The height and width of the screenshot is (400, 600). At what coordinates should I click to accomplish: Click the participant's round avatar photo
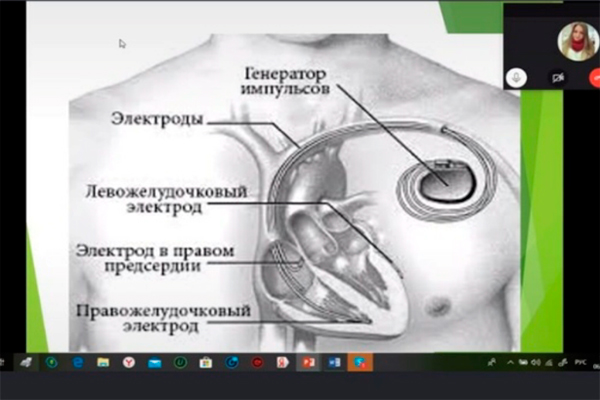576,39
